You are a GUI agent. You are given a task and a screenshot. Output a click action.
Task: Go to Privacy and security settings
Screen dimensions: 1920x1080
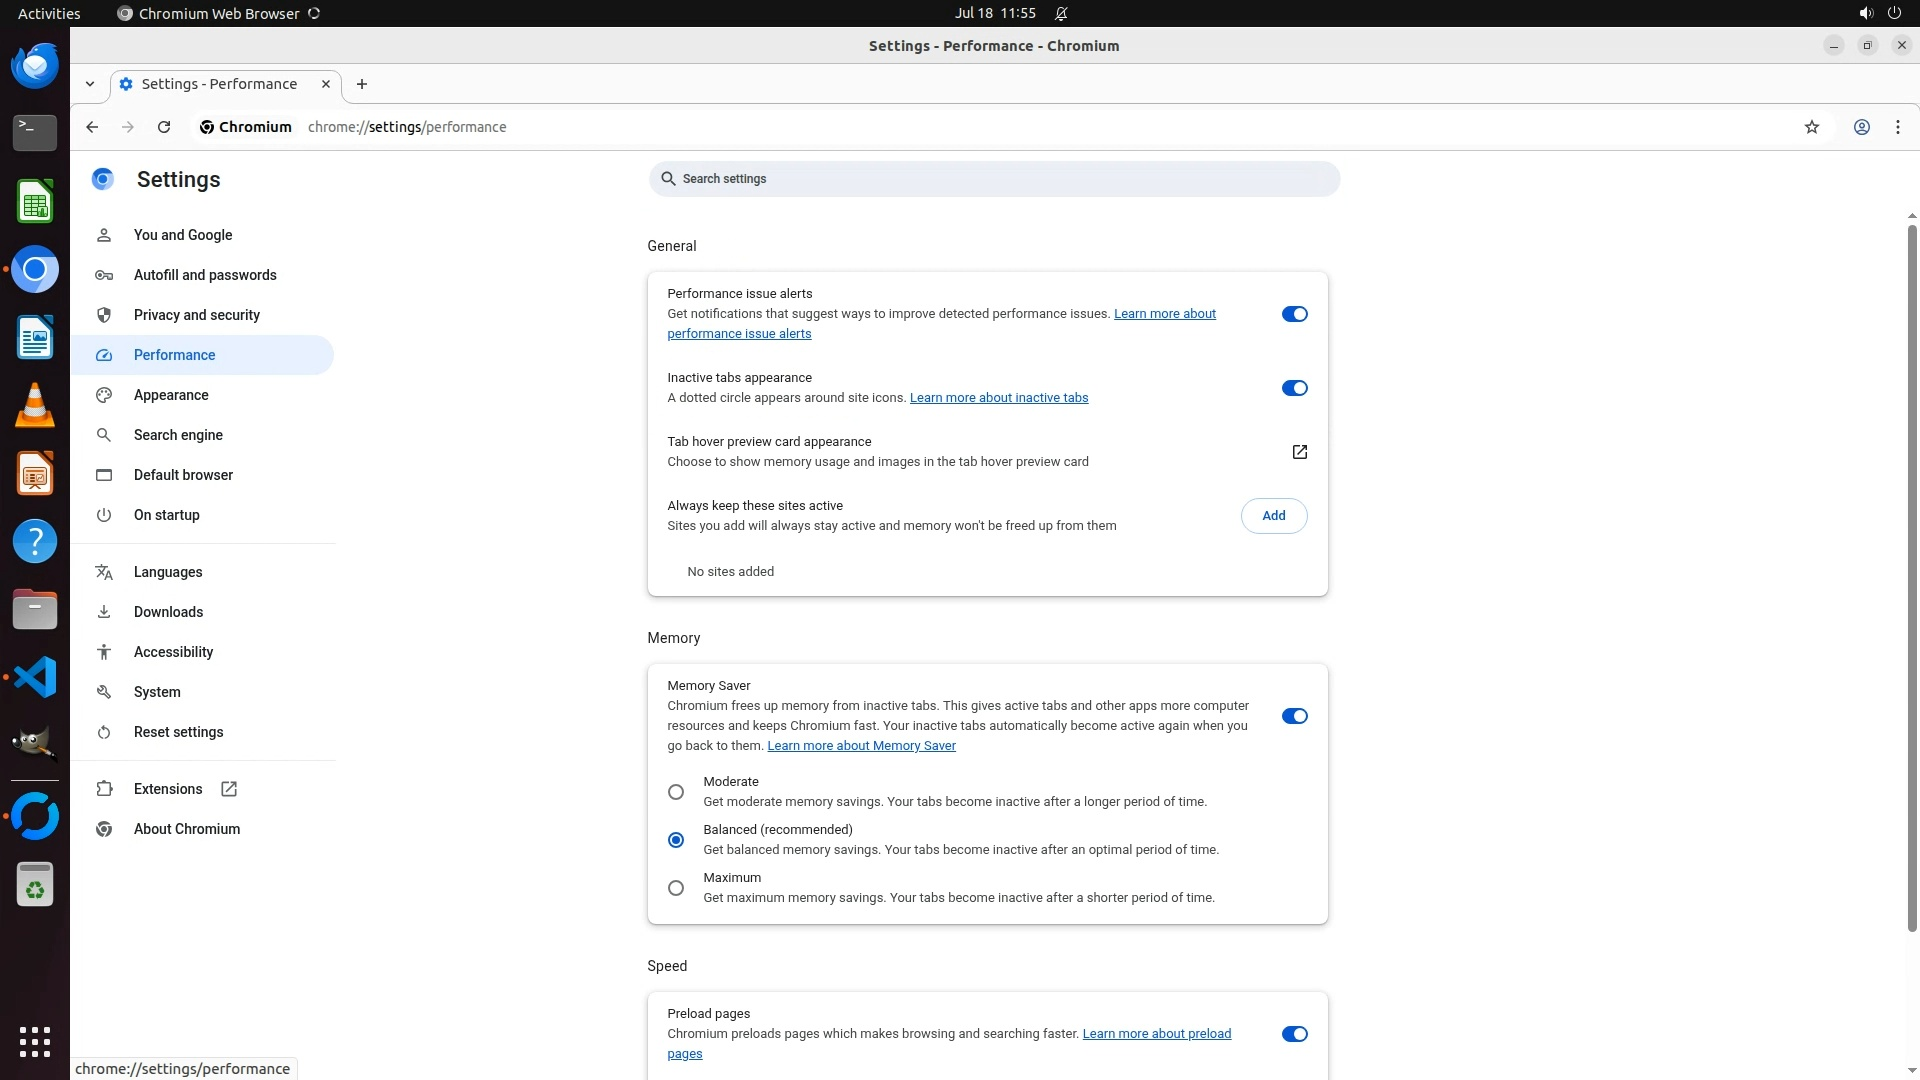pyautogui.click(x=196, y=315)
